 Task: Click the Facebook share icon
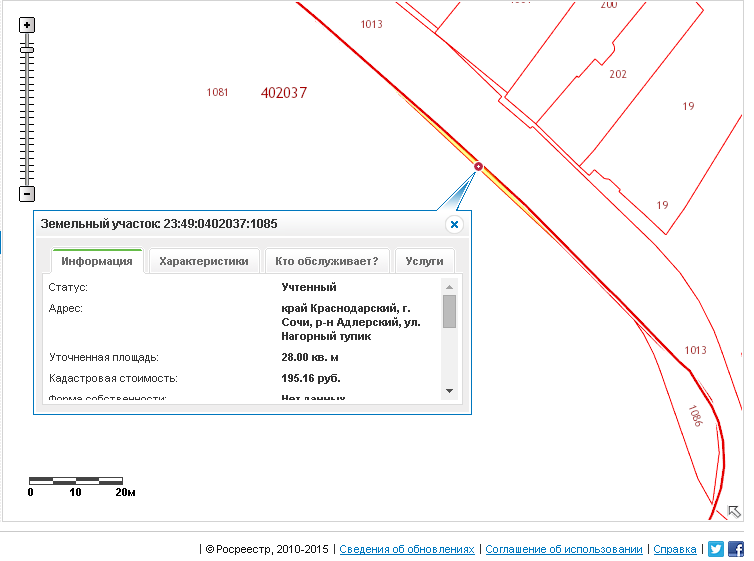[x=735, y=548]
